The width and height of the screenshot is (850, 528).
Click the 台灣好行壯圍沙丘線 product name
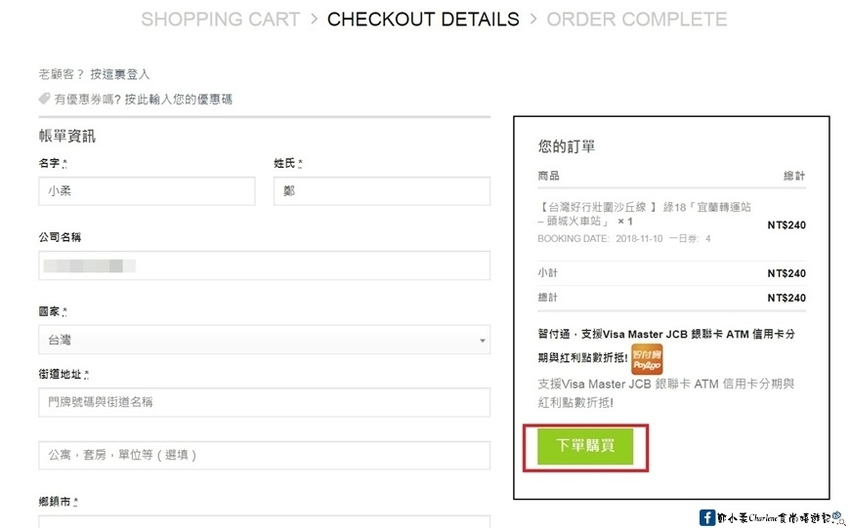[644, 214]
